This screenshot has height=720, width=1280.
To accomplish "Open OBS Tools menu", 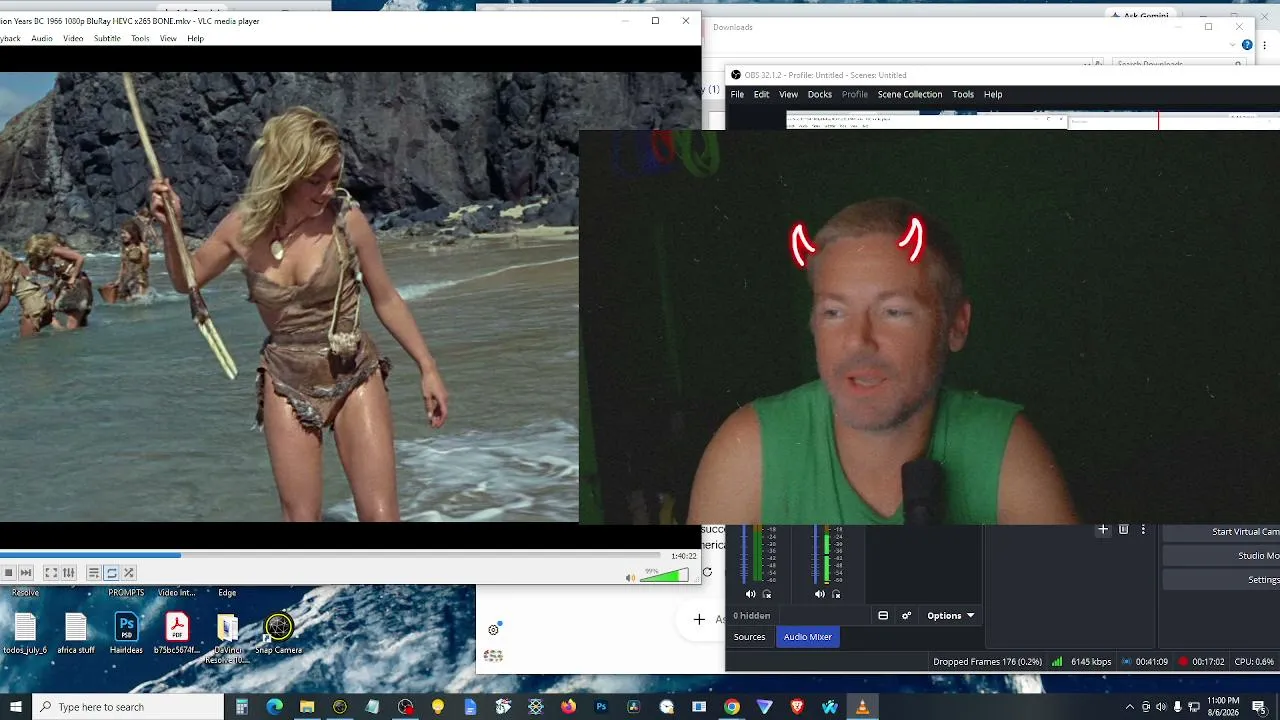I will (963, 94).
